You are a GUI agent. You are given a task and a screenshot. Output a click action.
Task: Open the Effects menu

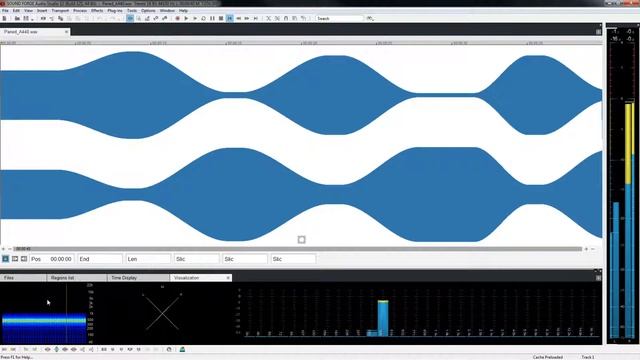97,11
